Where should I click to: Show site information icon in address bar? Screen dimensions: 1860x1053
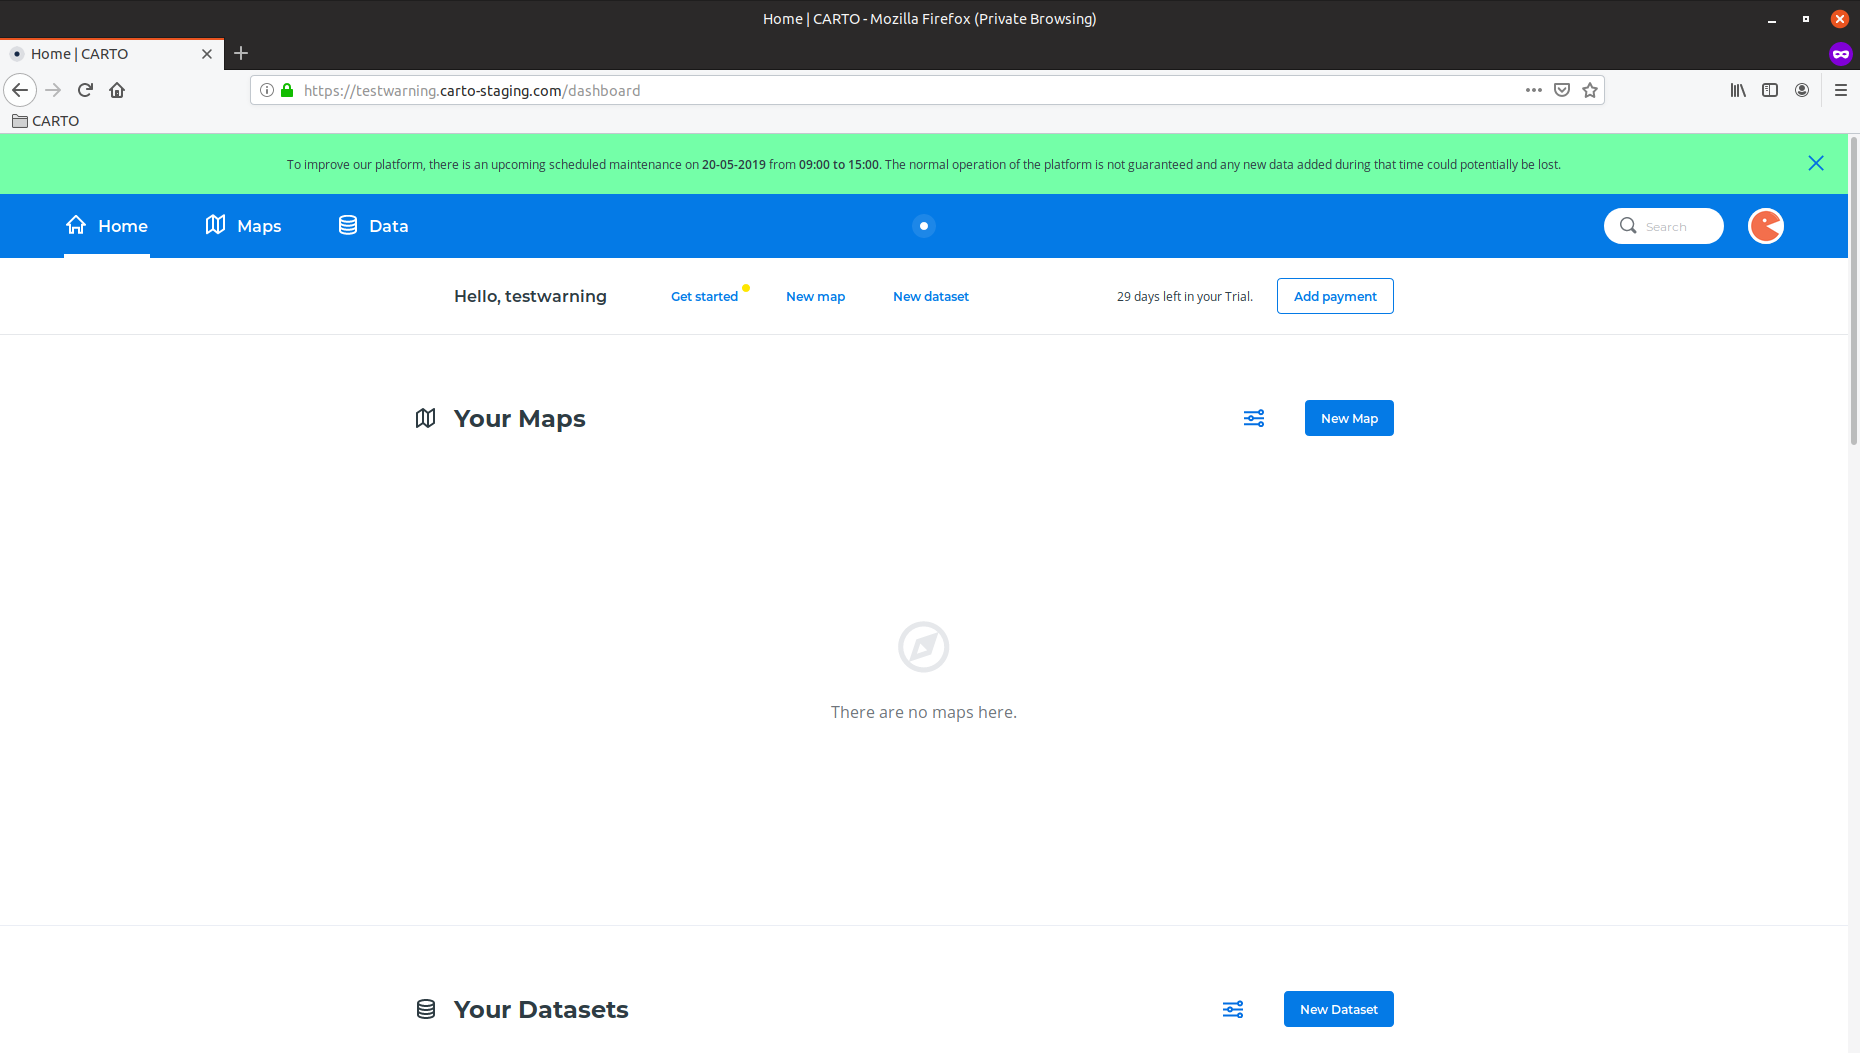[267, 90]
